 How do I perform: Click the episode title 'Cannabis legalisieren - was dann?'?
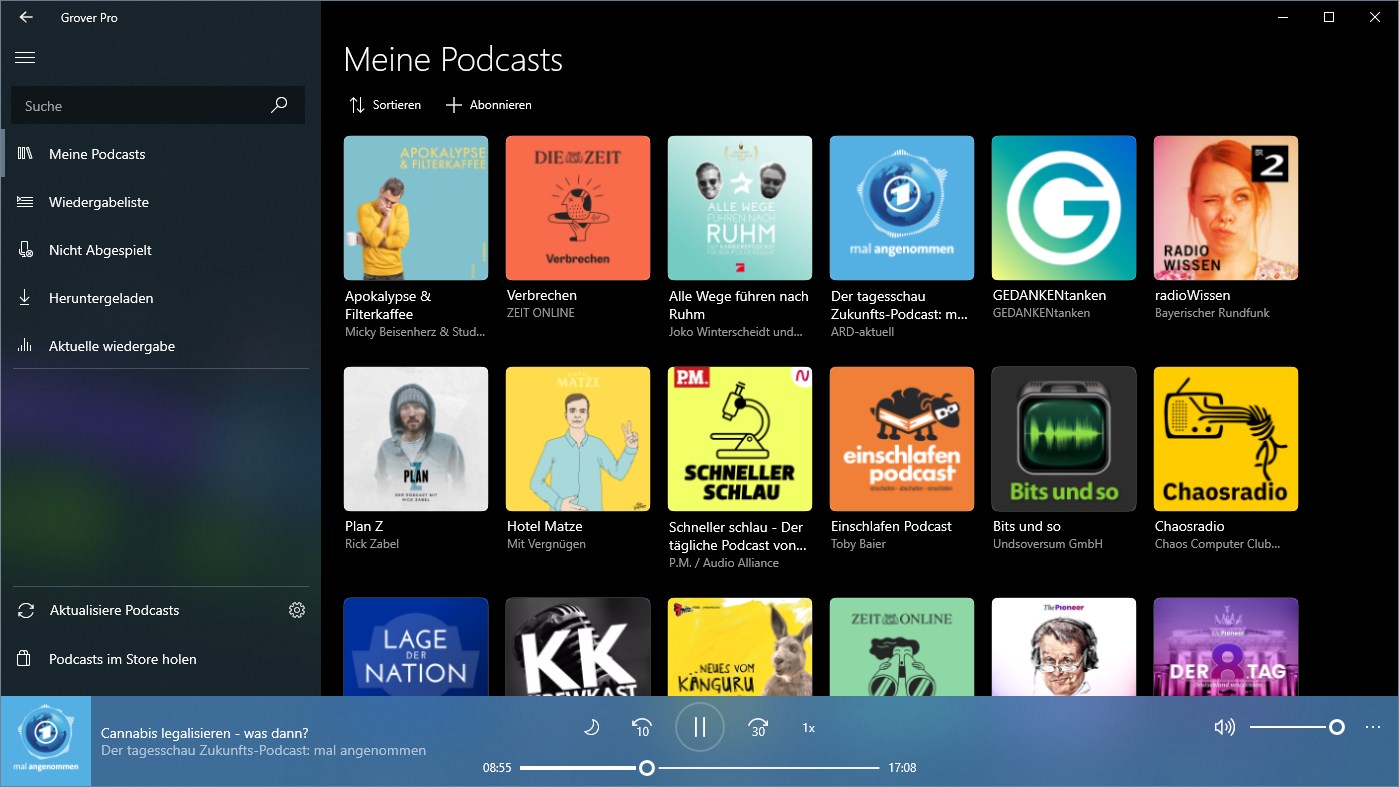205,733
